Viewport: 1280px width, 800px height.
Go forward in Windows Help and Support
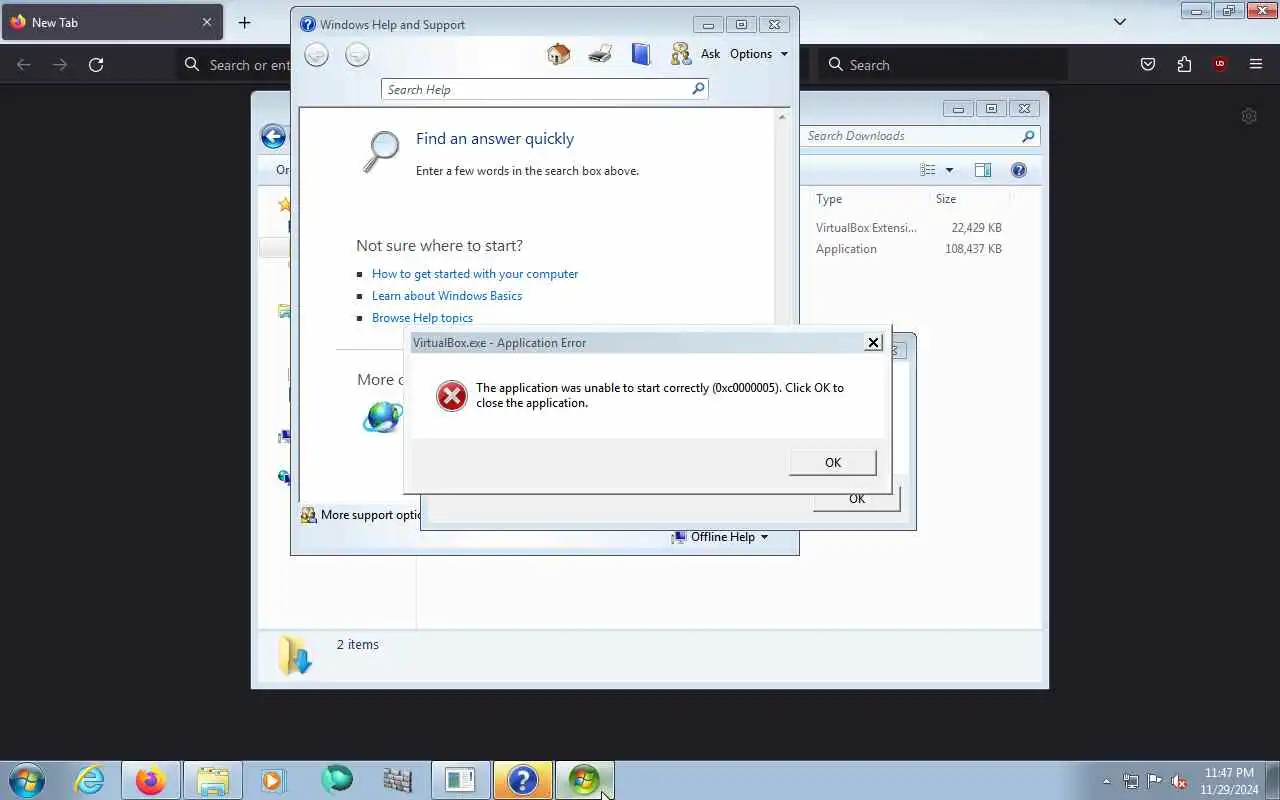pyautogui.click(x=357, y=55)
